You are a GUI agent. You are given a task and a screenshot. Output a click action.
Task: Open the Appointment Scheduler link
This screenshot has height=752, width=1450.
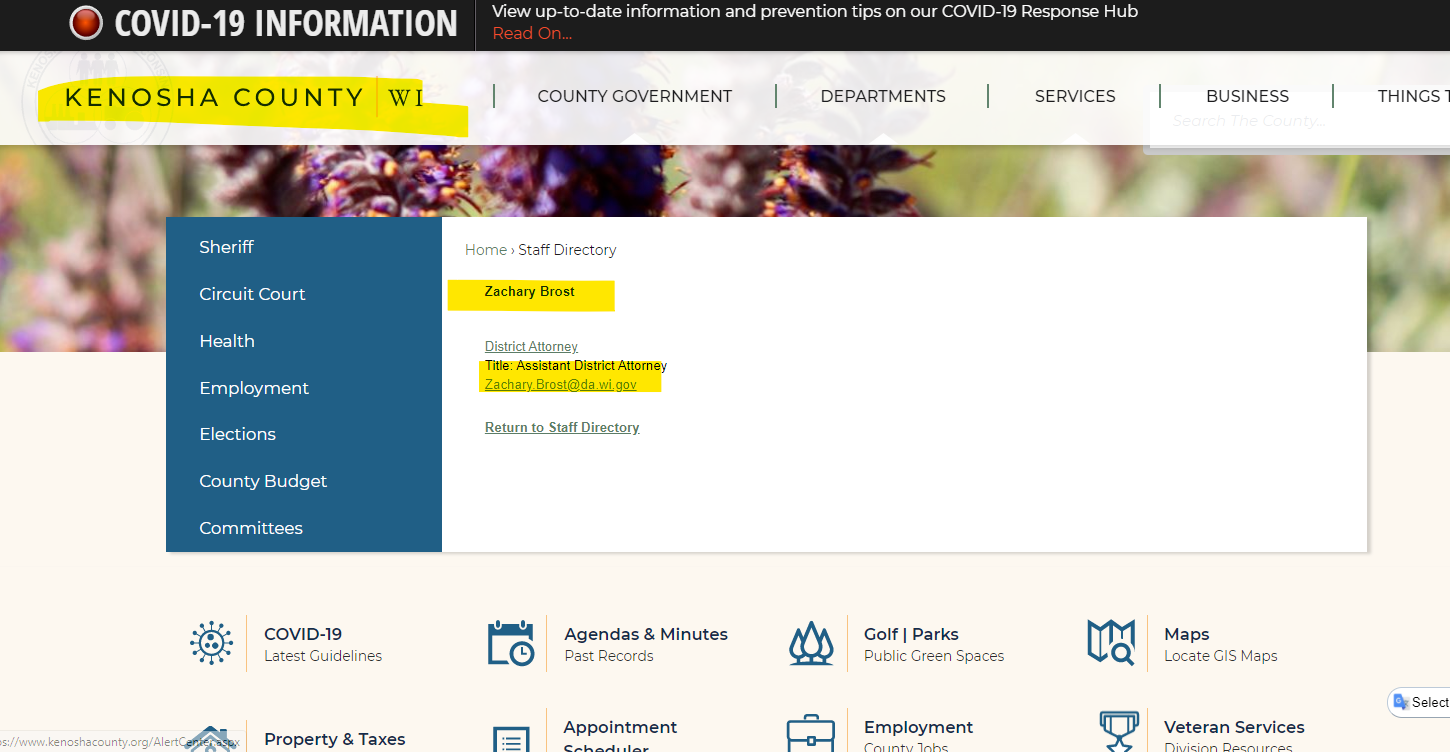coord(620,735)
